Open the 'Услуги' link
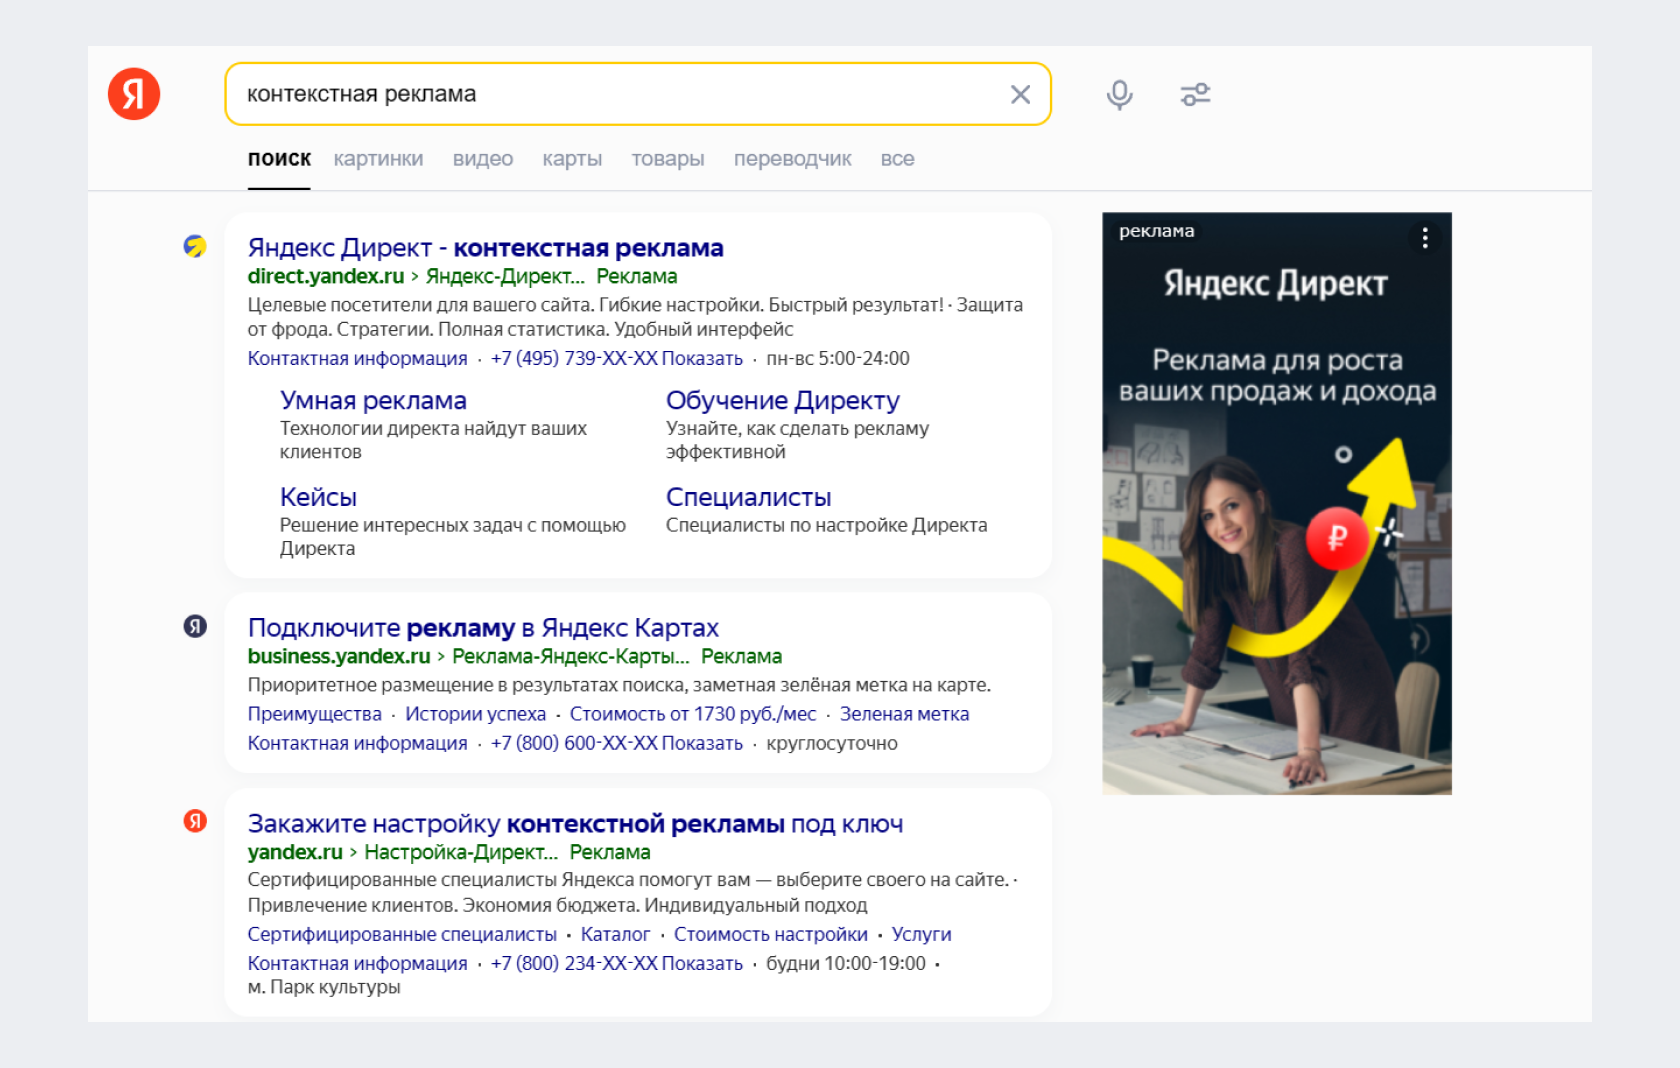1680x1068 pixels. (x=921, y=934)
